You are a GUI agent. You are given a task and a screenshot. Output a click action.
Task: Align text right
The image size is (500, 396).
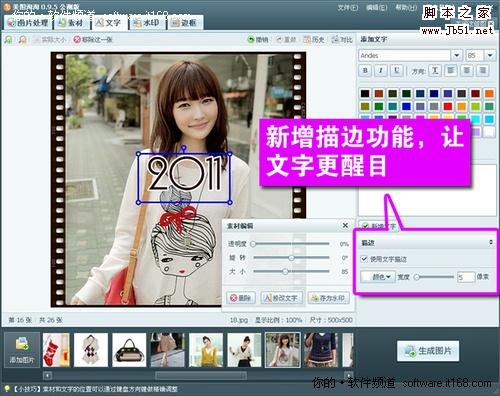(482, 70)
